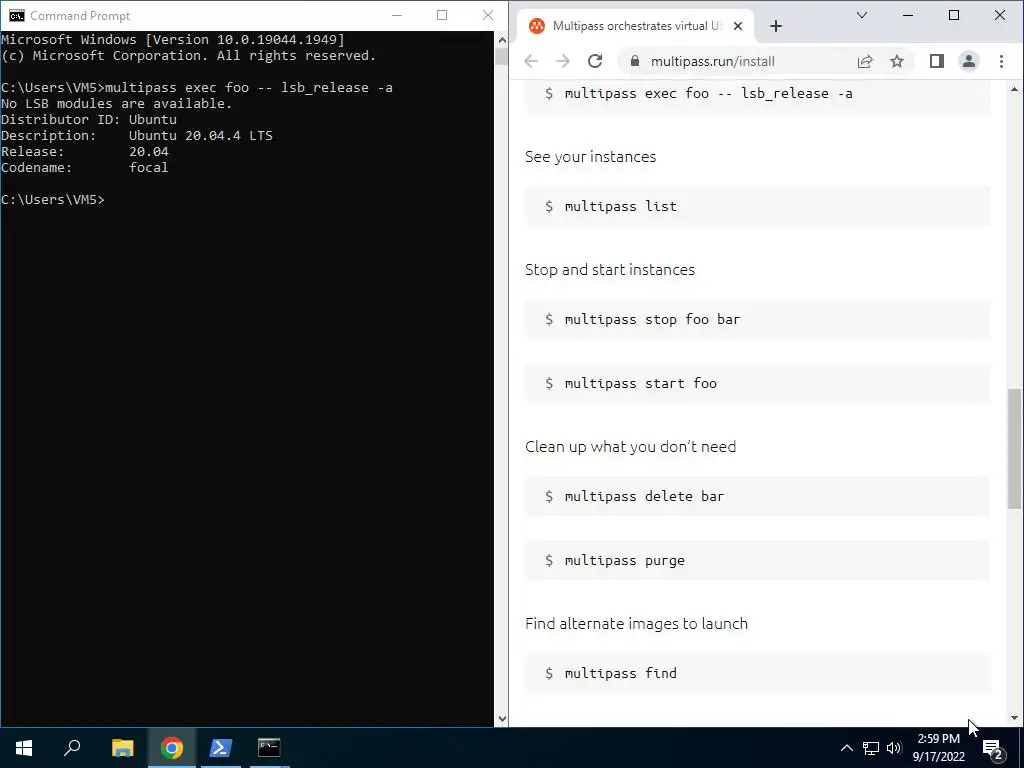This screenshot has height=768, width=1024.
Task: Click the Chrome page scrollbar thumb
Action: click(x=1014, y=449)
